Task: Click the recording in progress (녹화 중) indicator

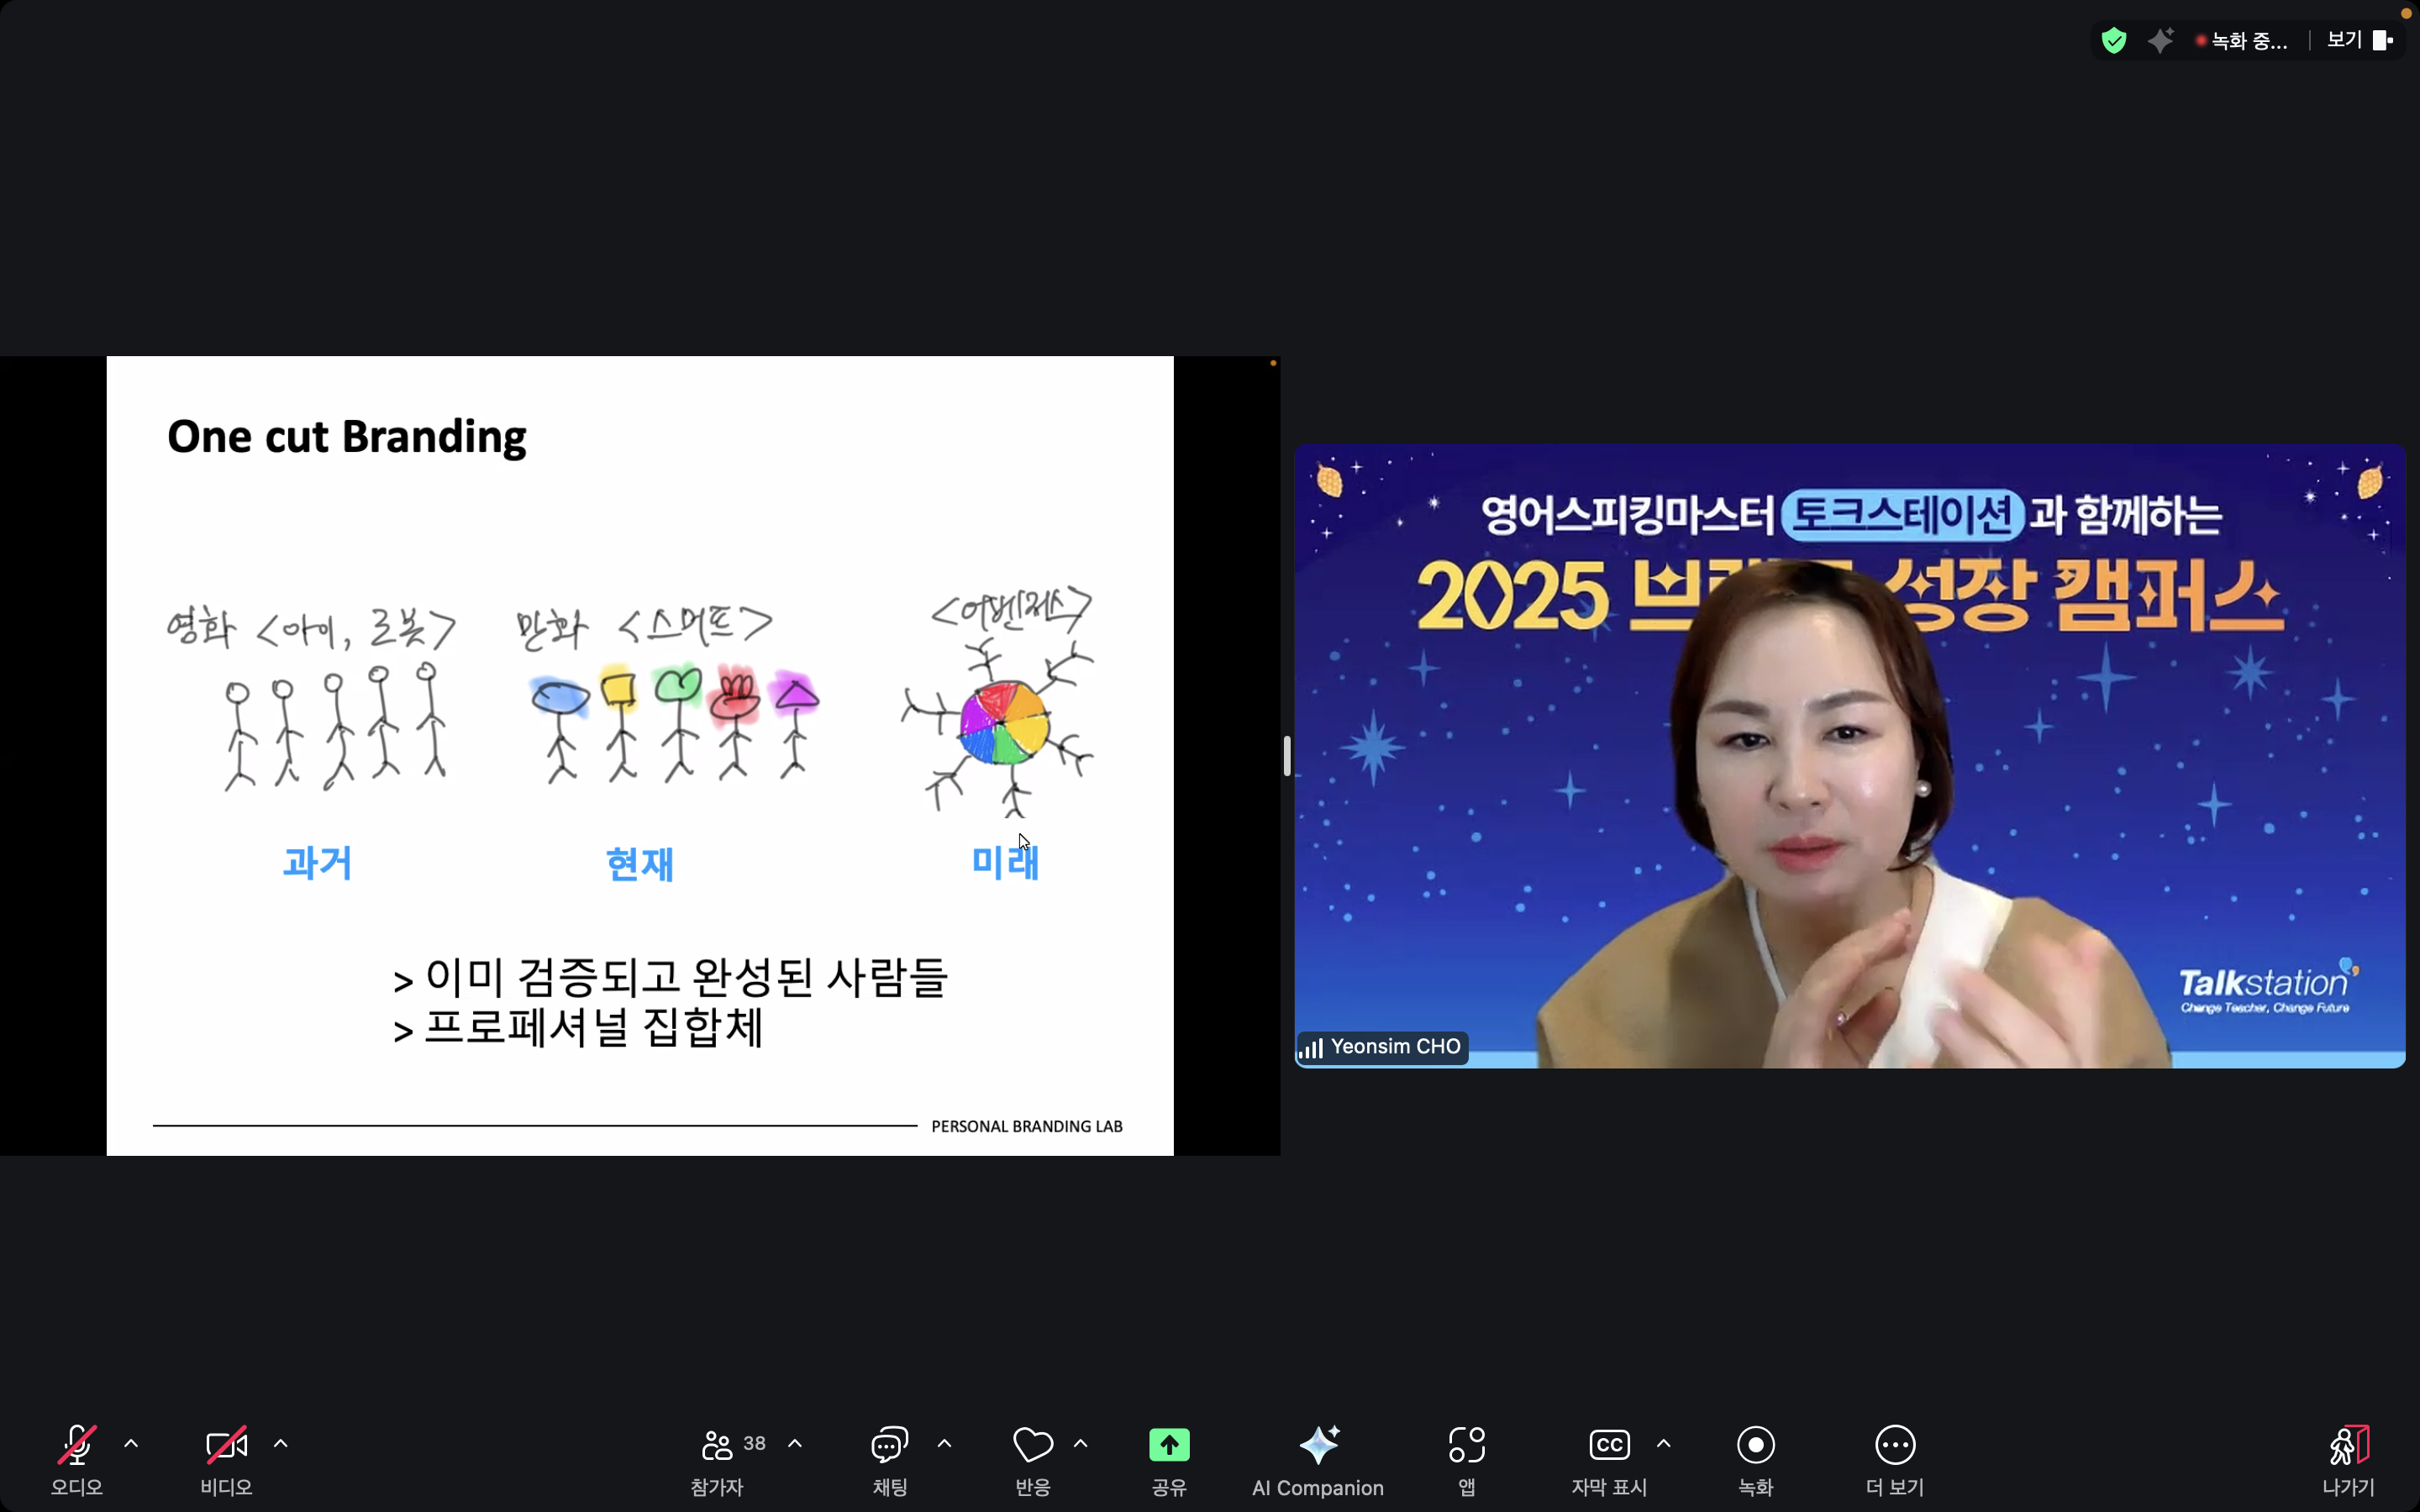Action: 2243,41
